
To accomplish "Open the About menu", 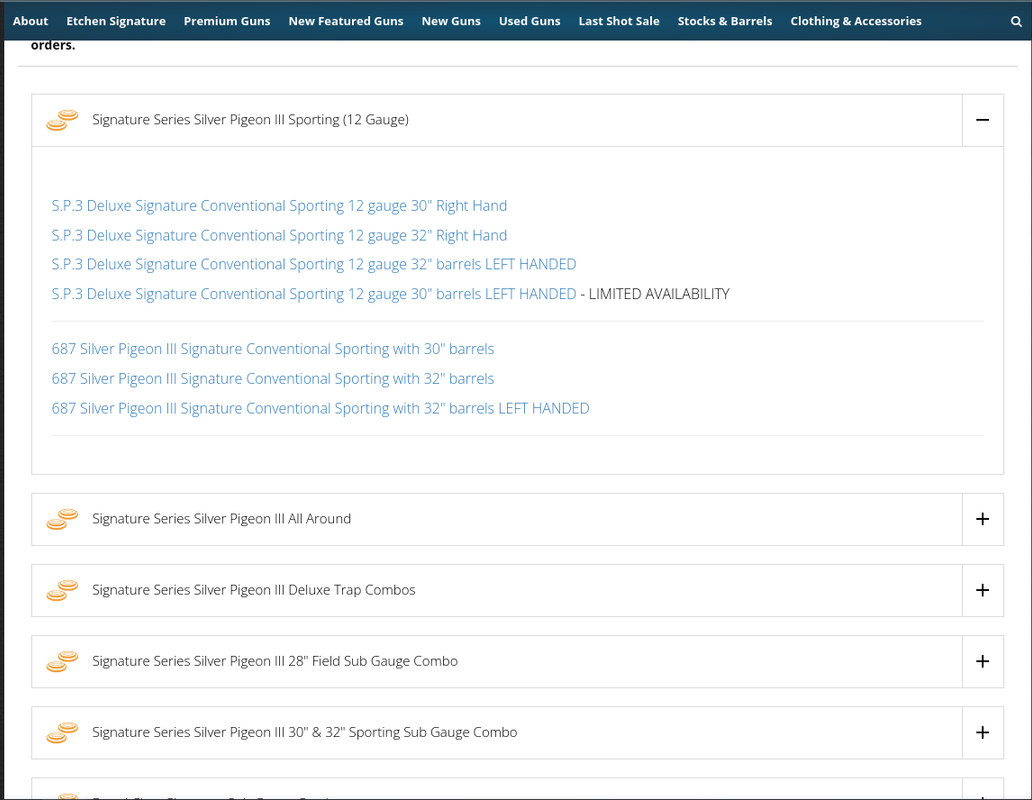I will [30, 21].
